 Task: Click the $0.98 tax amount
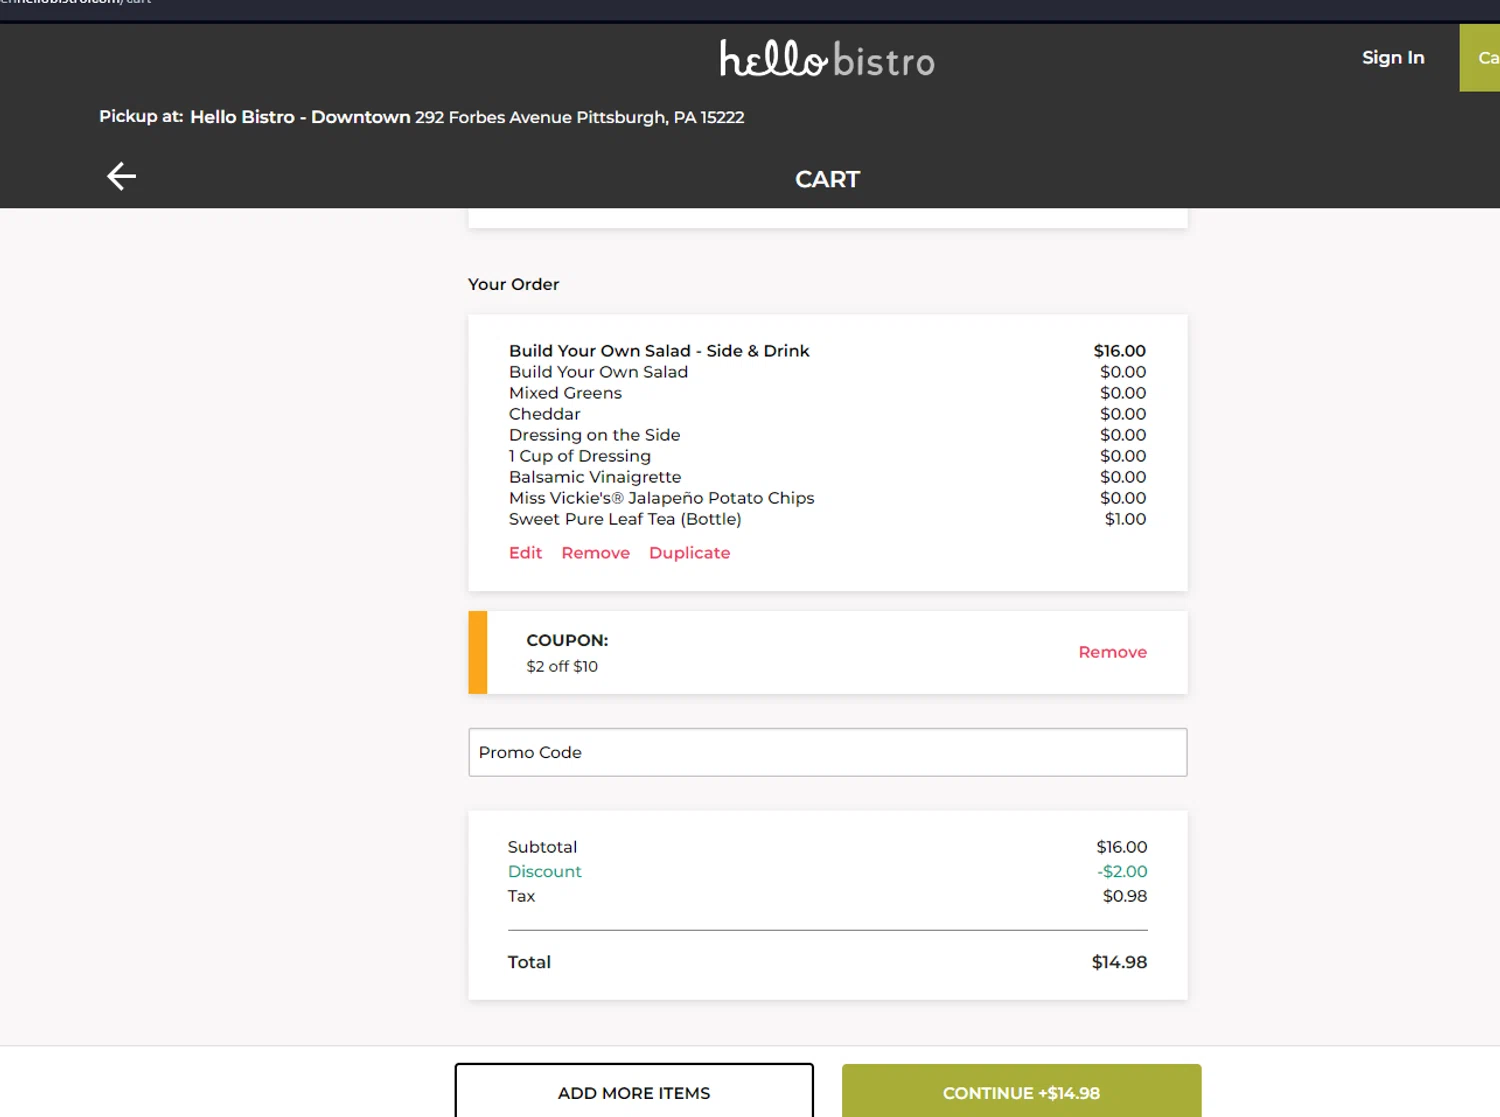pyautogui.click(x=1124, y=896)
